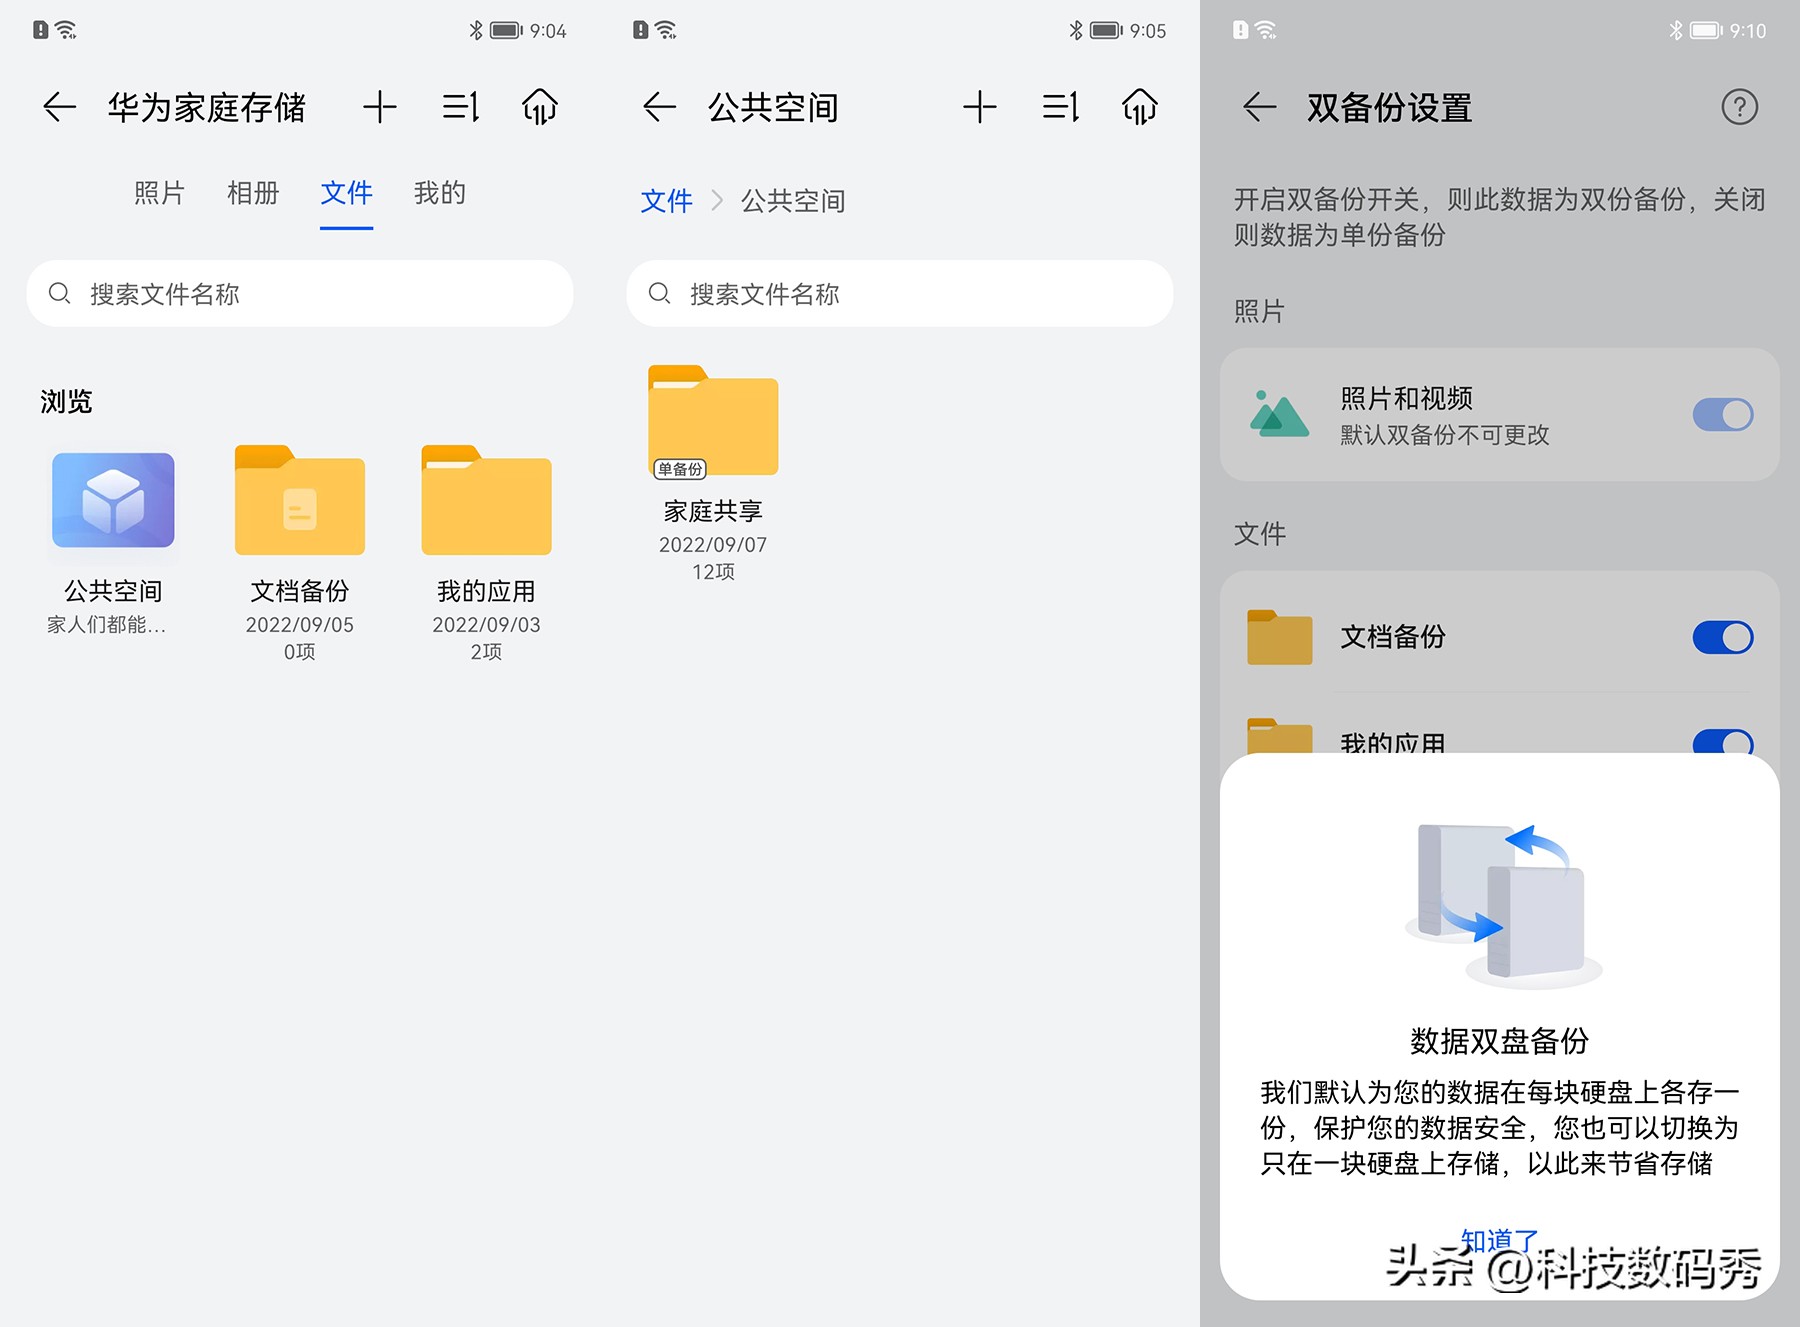Open sort options on 公共空间 screen
Viewport: 1800px width, 1327px height.
[1059, 106]
